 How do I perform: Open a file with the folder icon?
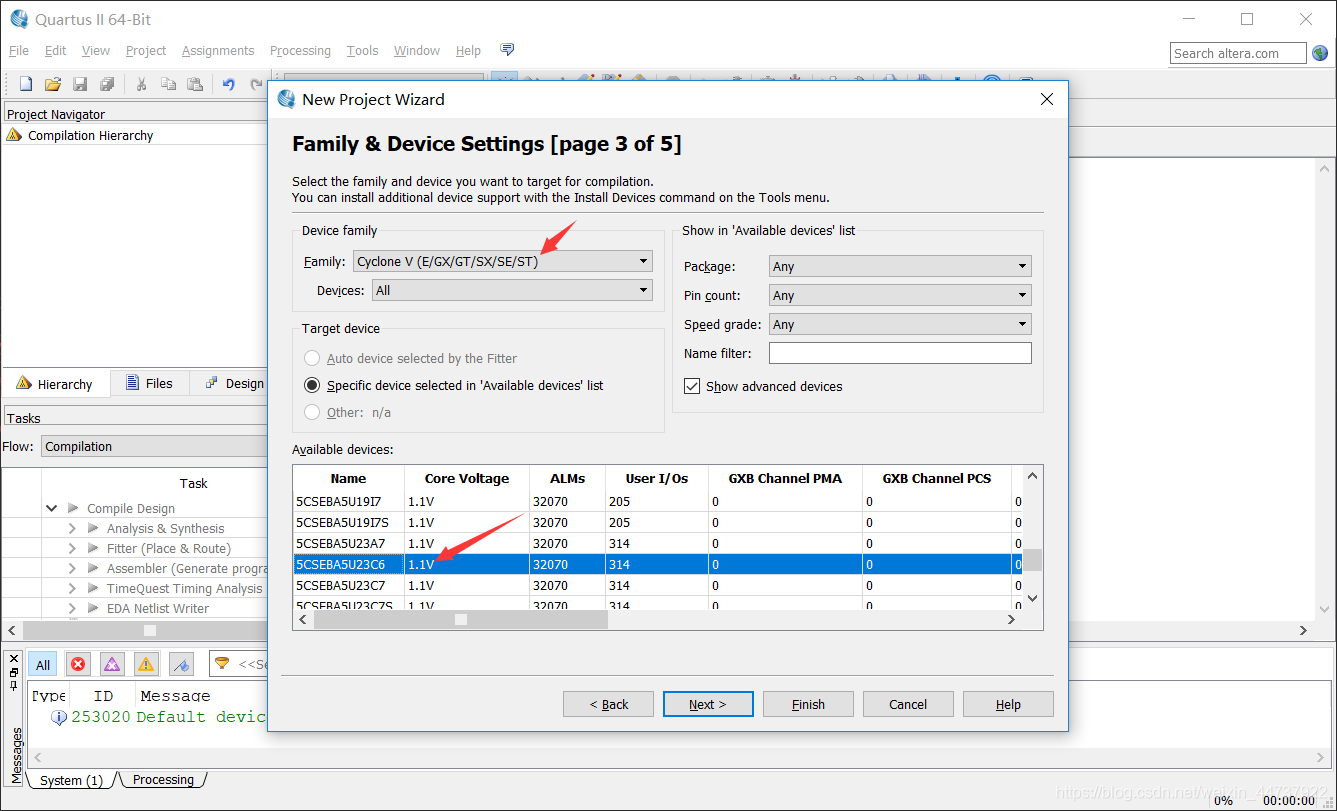point(53,85)
